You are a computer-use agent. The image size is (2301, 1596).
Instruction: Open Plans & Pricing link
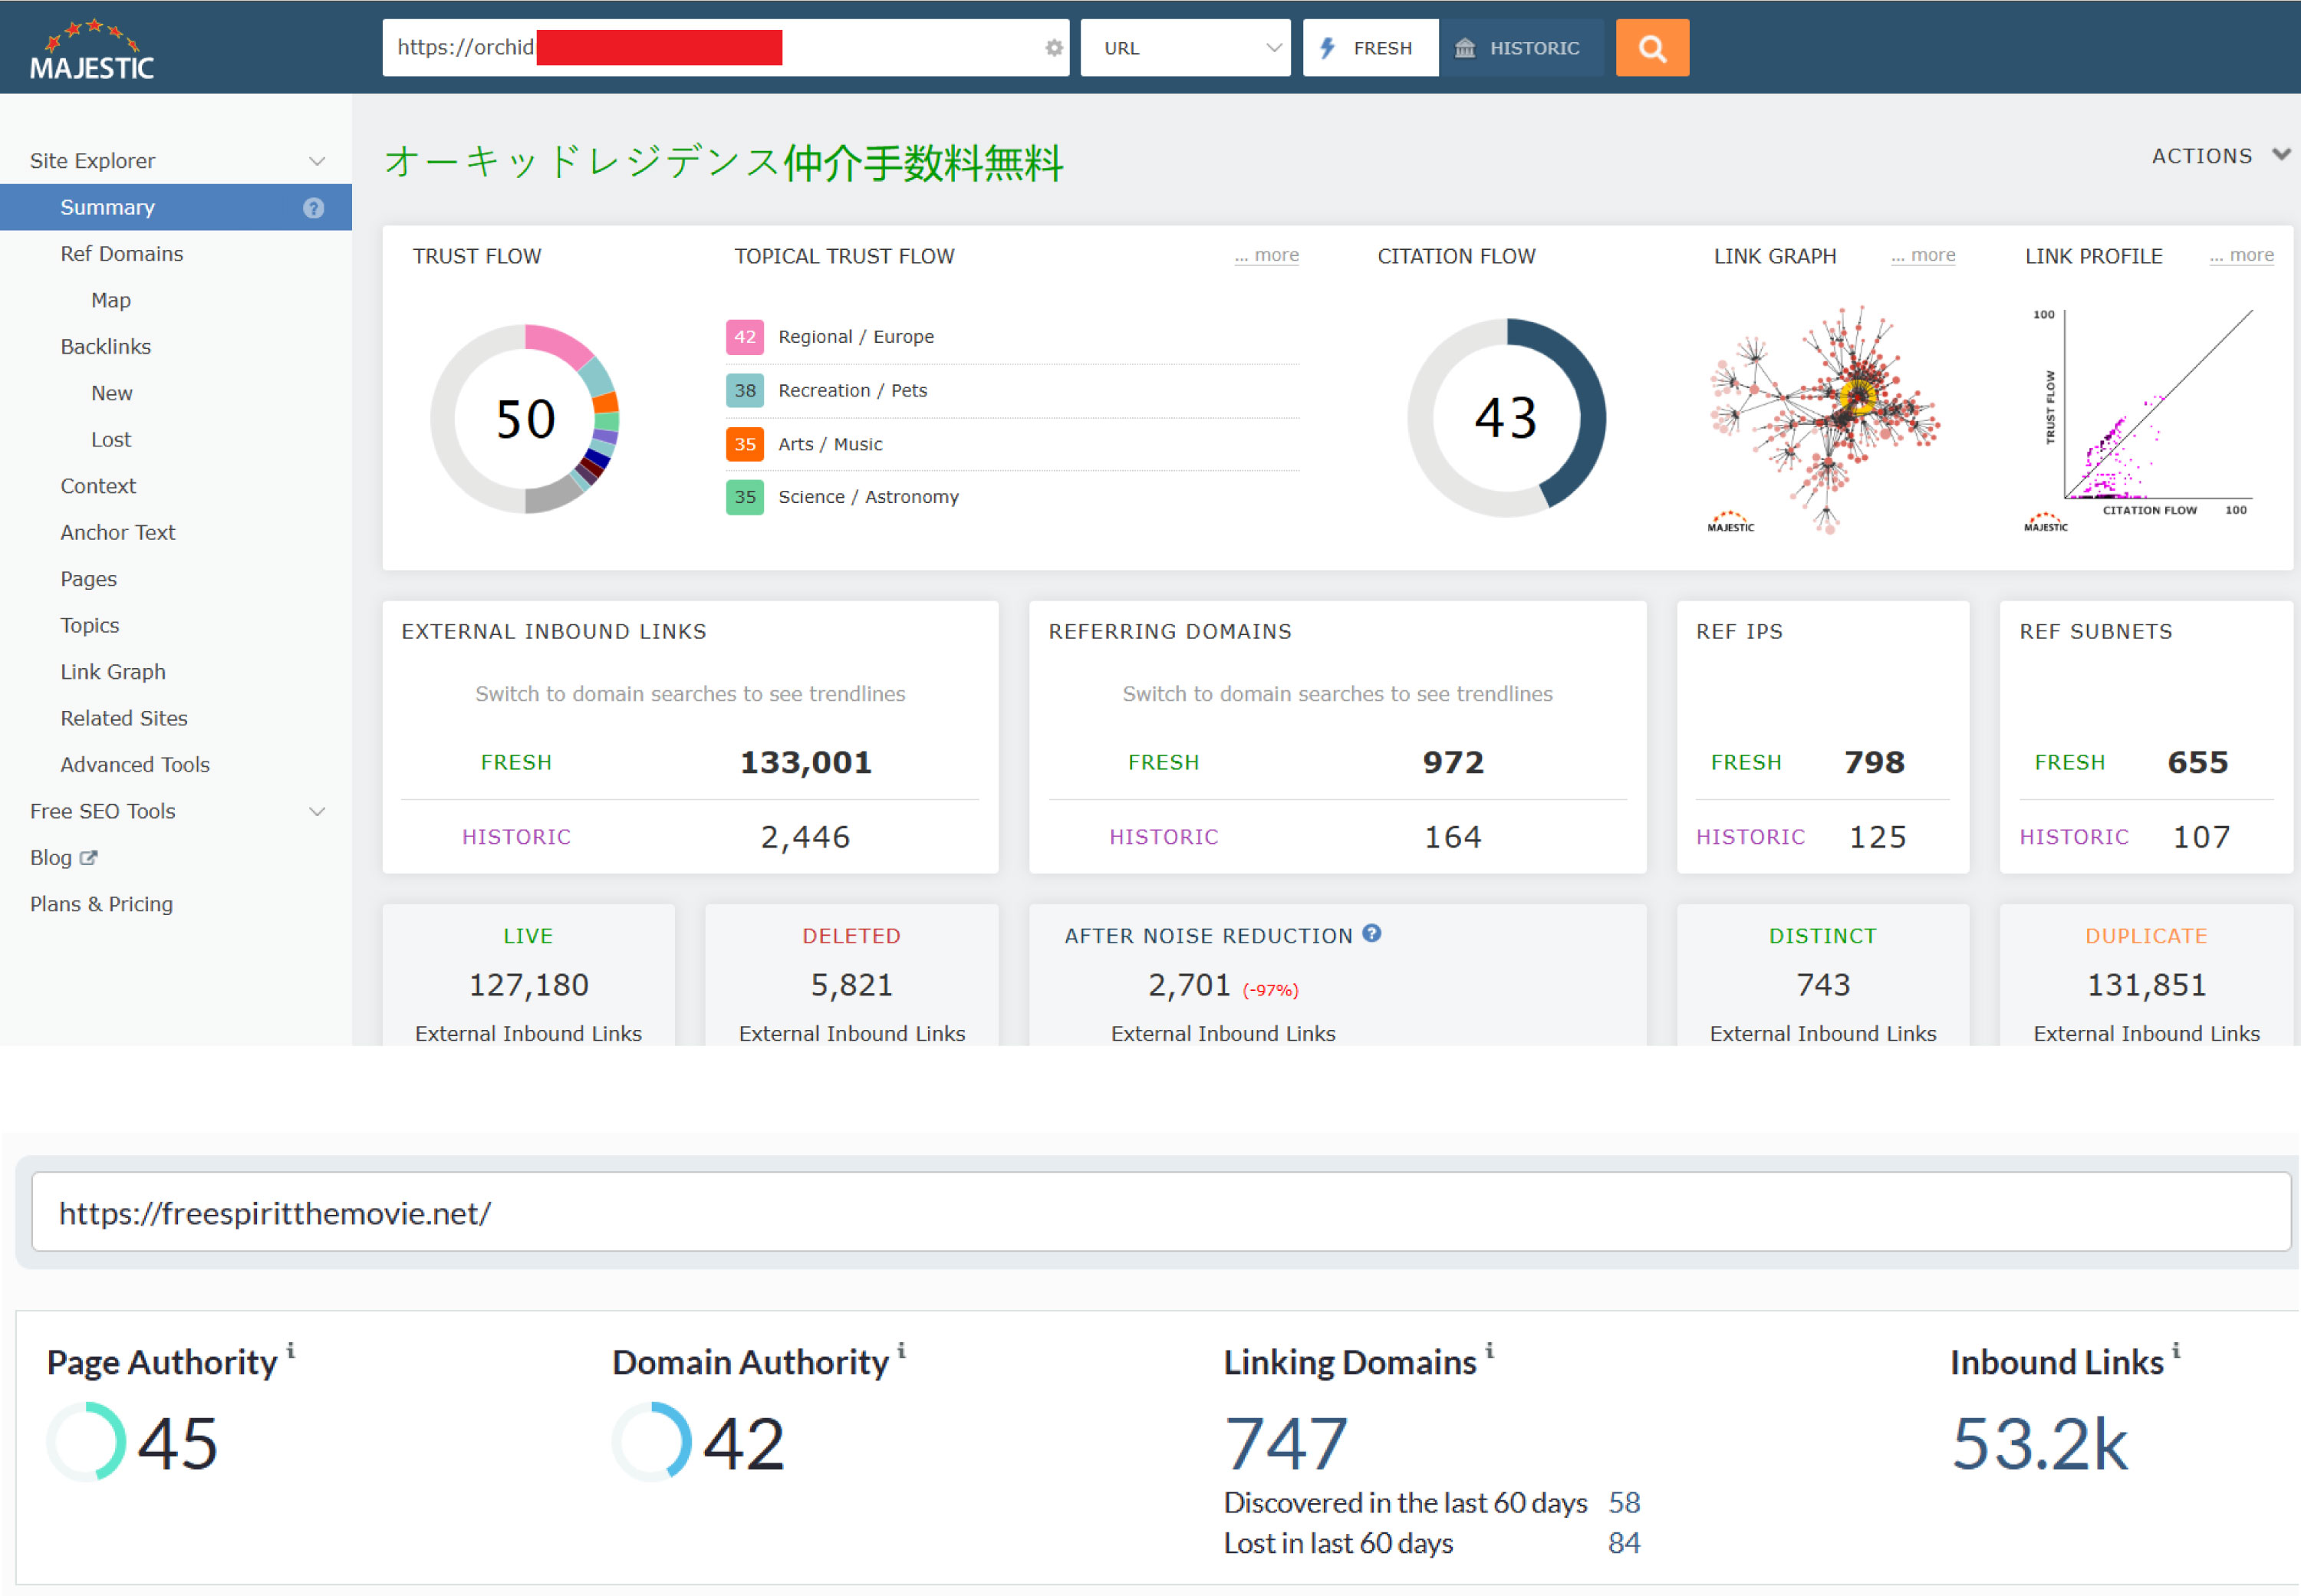point(101,904)
